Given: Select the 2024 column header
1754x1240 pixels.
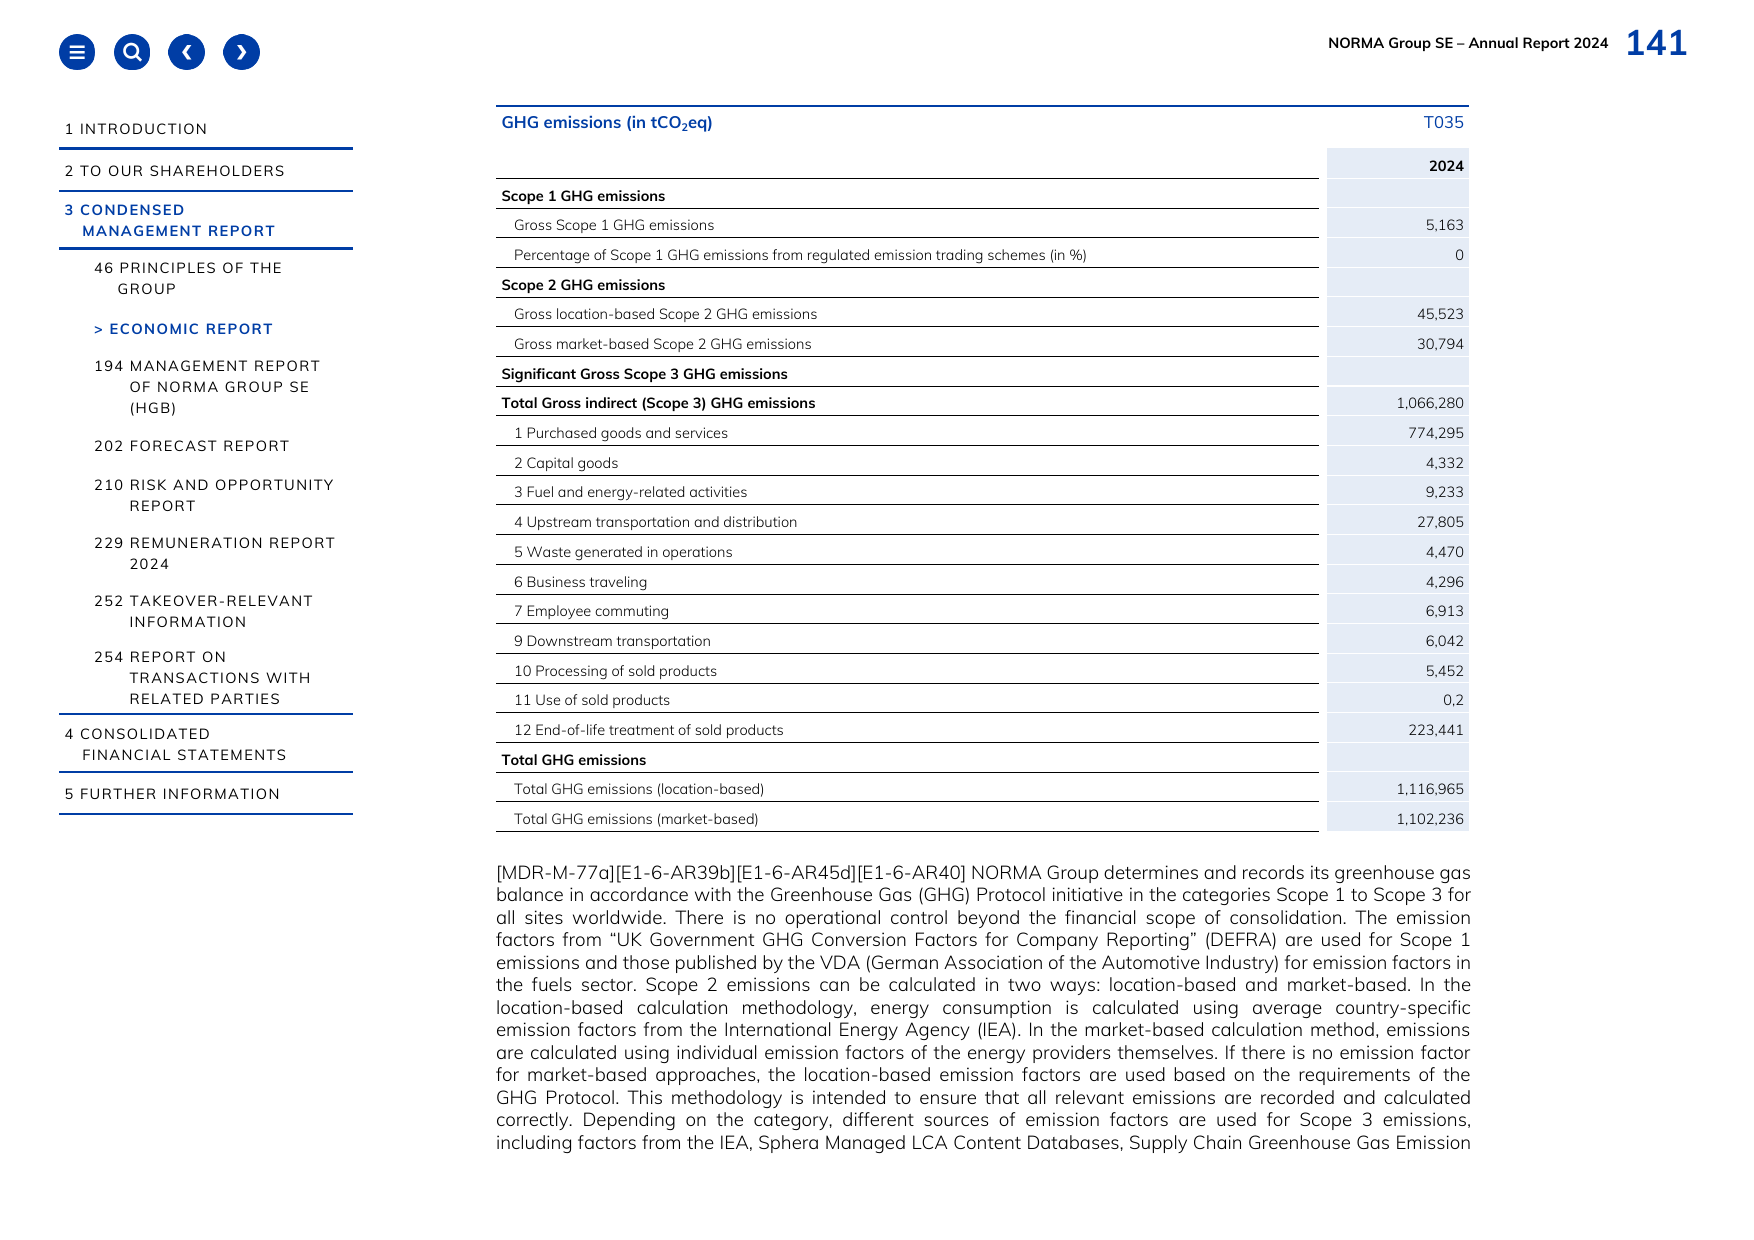Looking at the screenshot, I should tap(1446, 166).
